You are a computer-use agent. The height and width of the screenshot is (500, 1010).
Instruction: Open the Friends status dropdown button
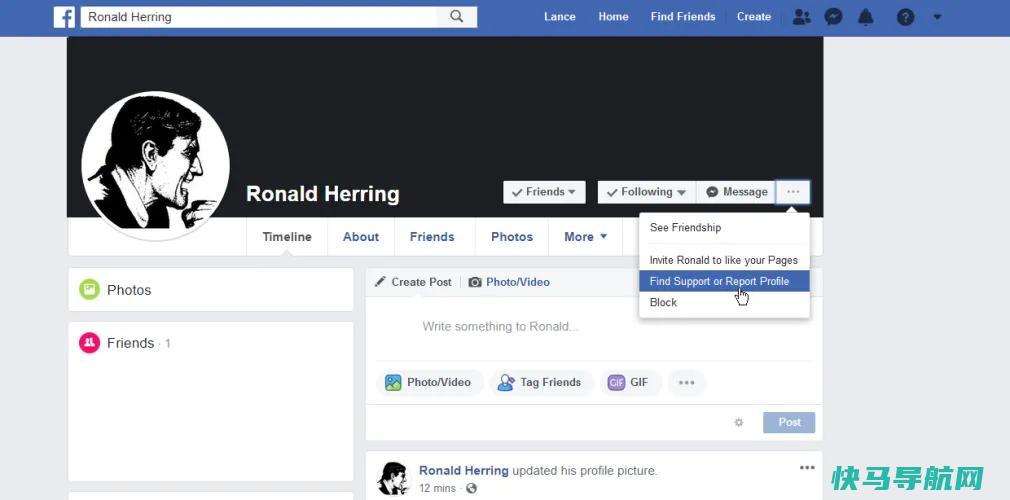click(544, 192)
